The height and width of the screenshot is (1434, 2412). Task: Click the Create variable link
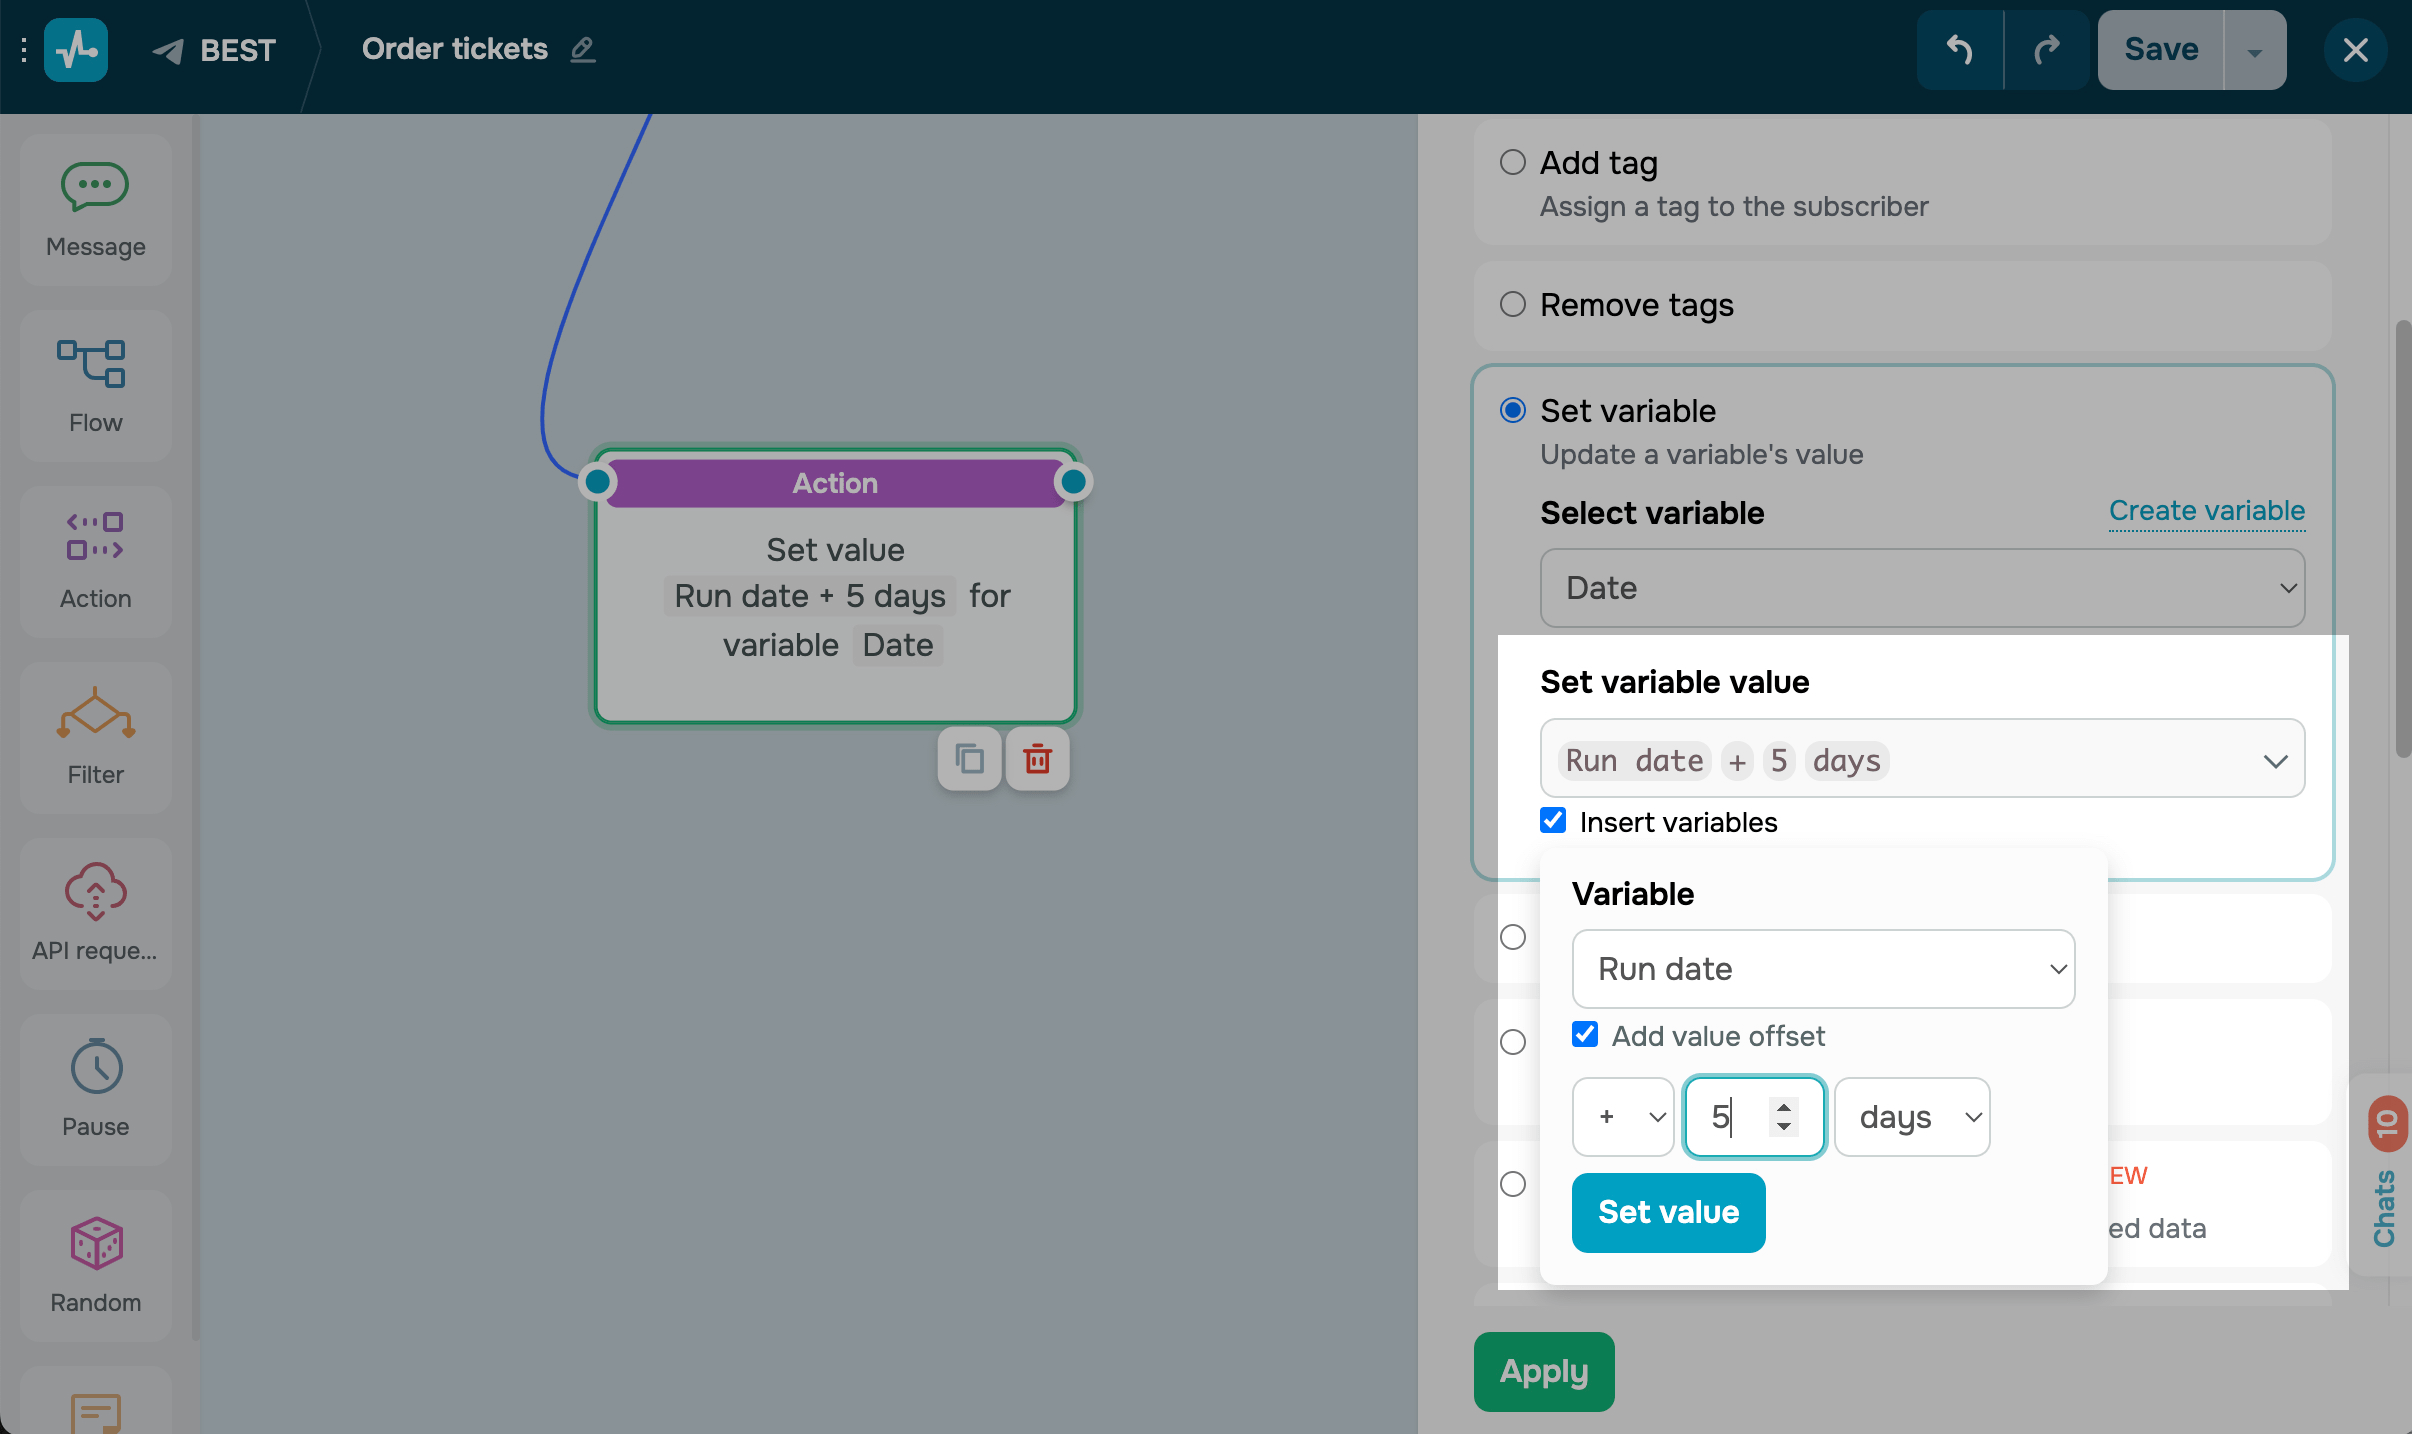pos(2206,510)
